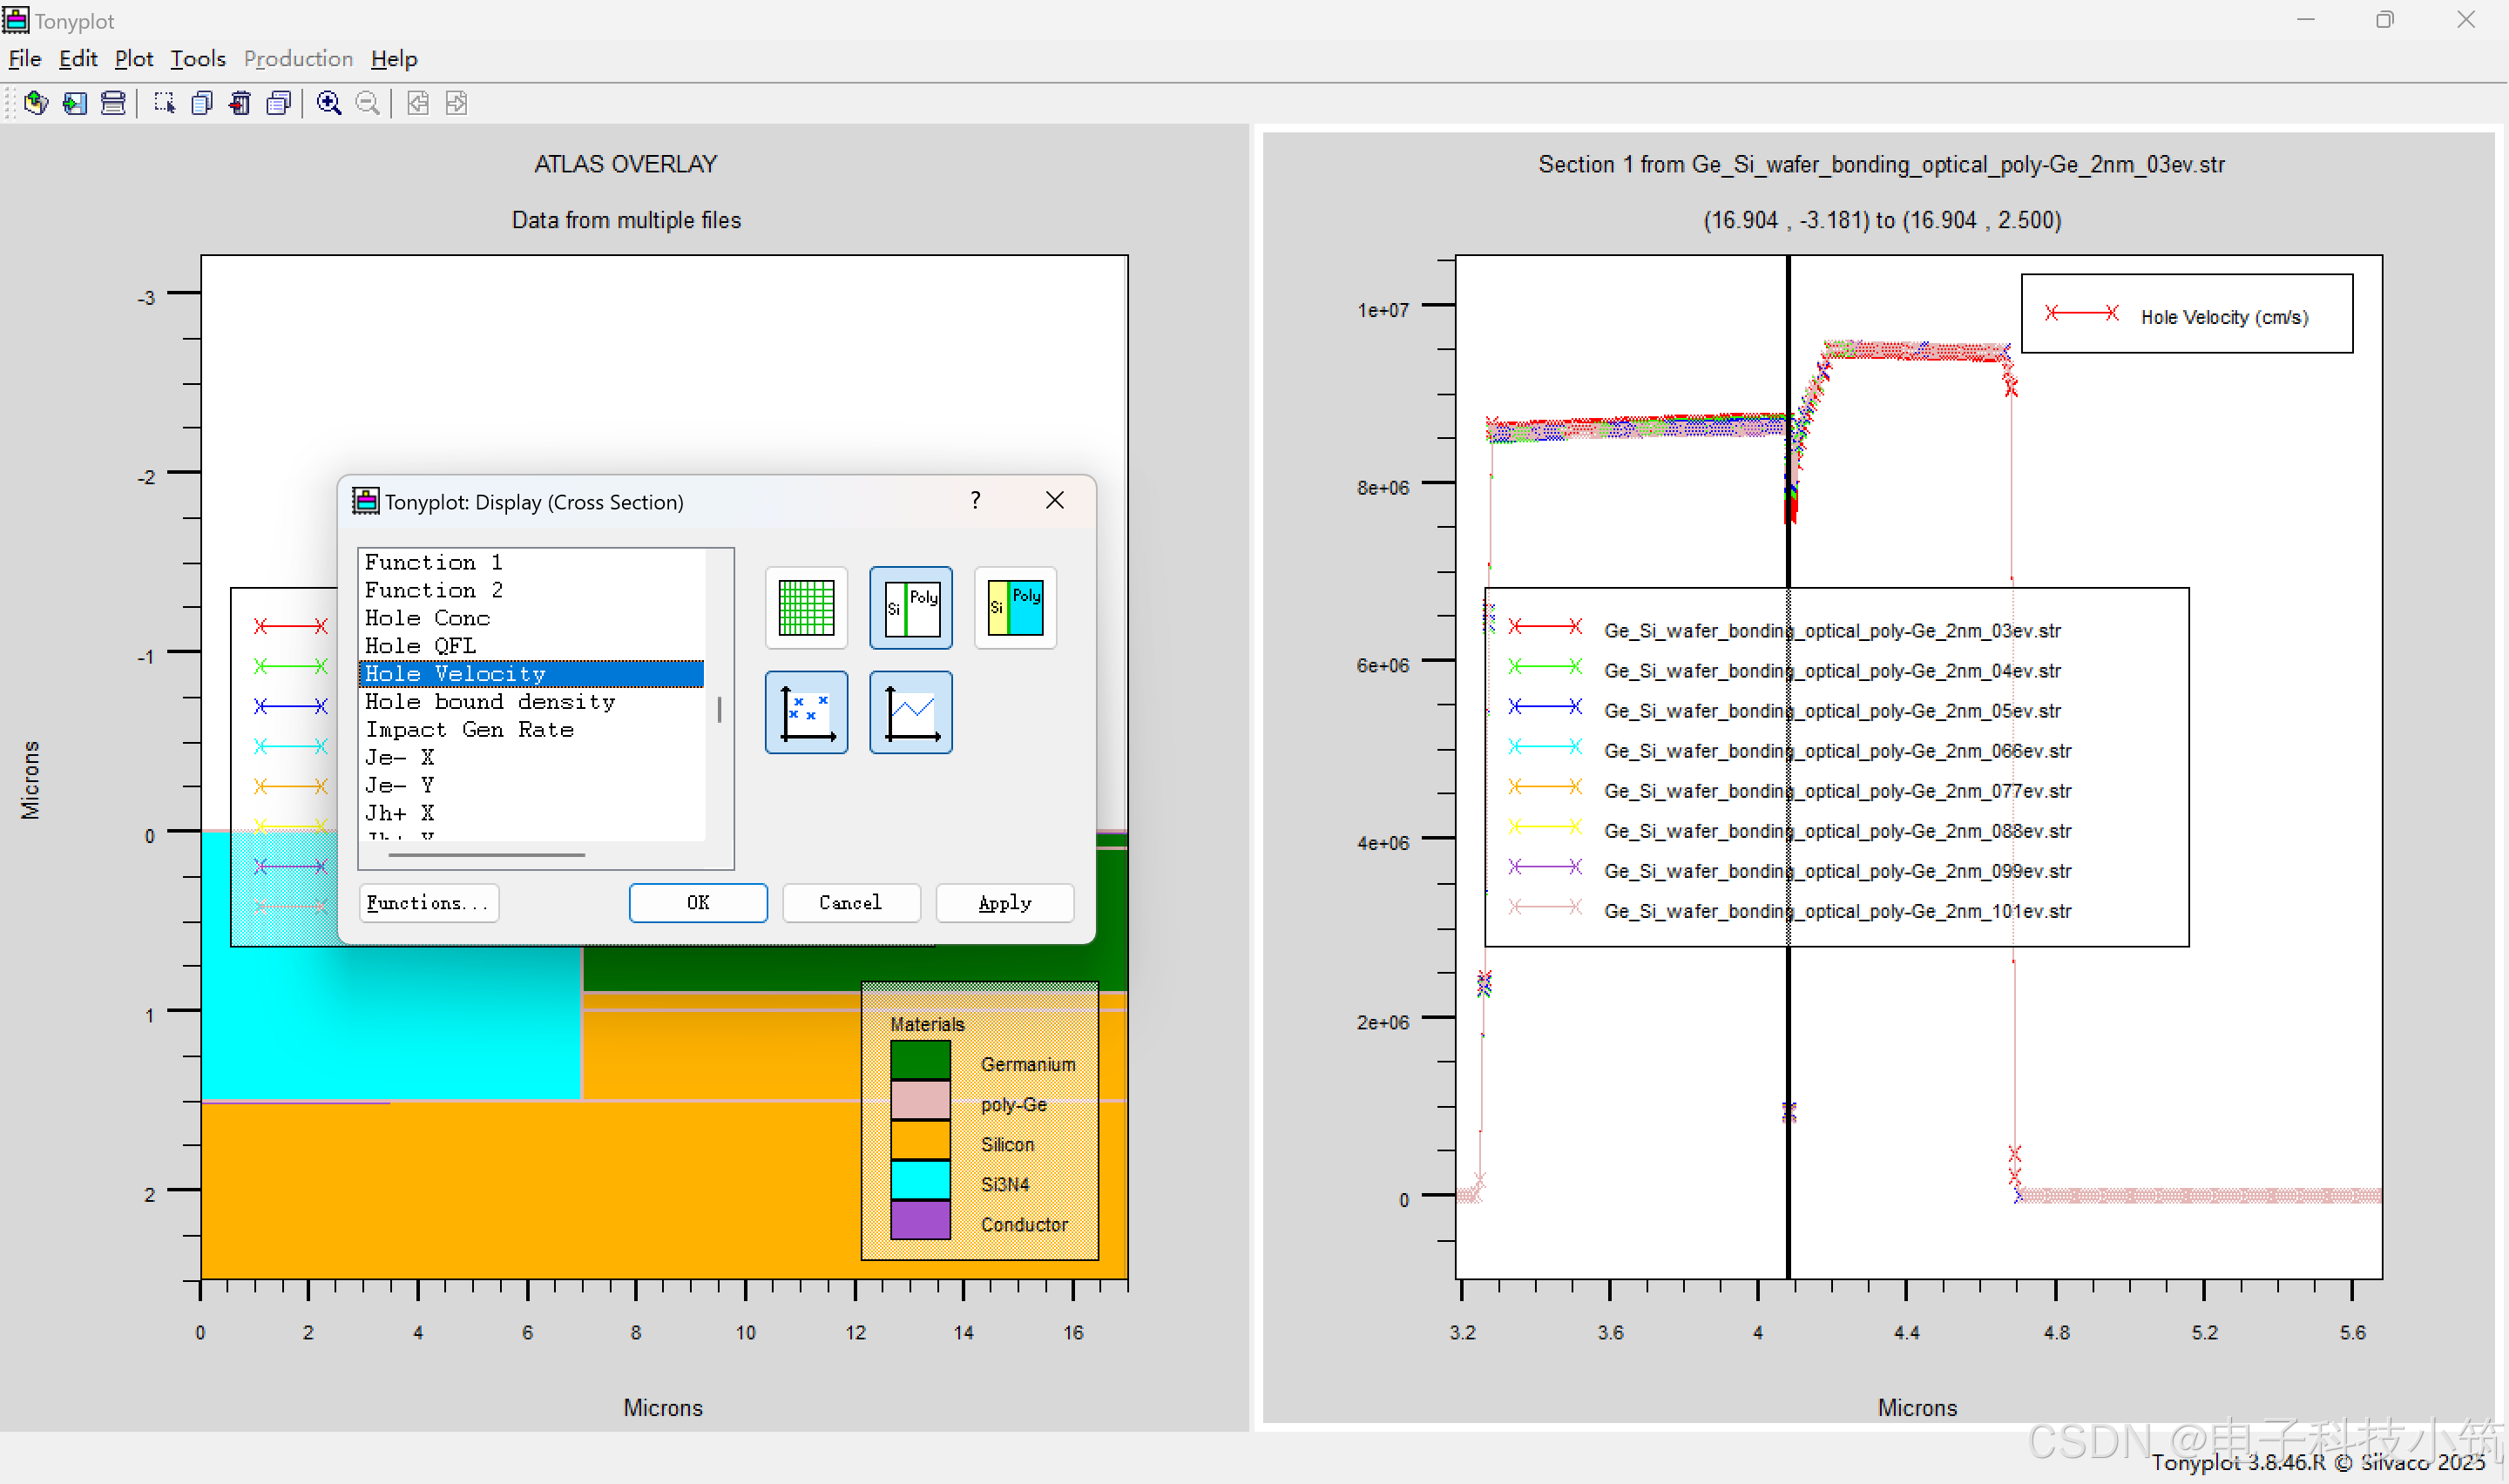The width and height of the screenshot is (2509, 1484).
Task: Toggle the material edges display button
Action: coord(910,608)
